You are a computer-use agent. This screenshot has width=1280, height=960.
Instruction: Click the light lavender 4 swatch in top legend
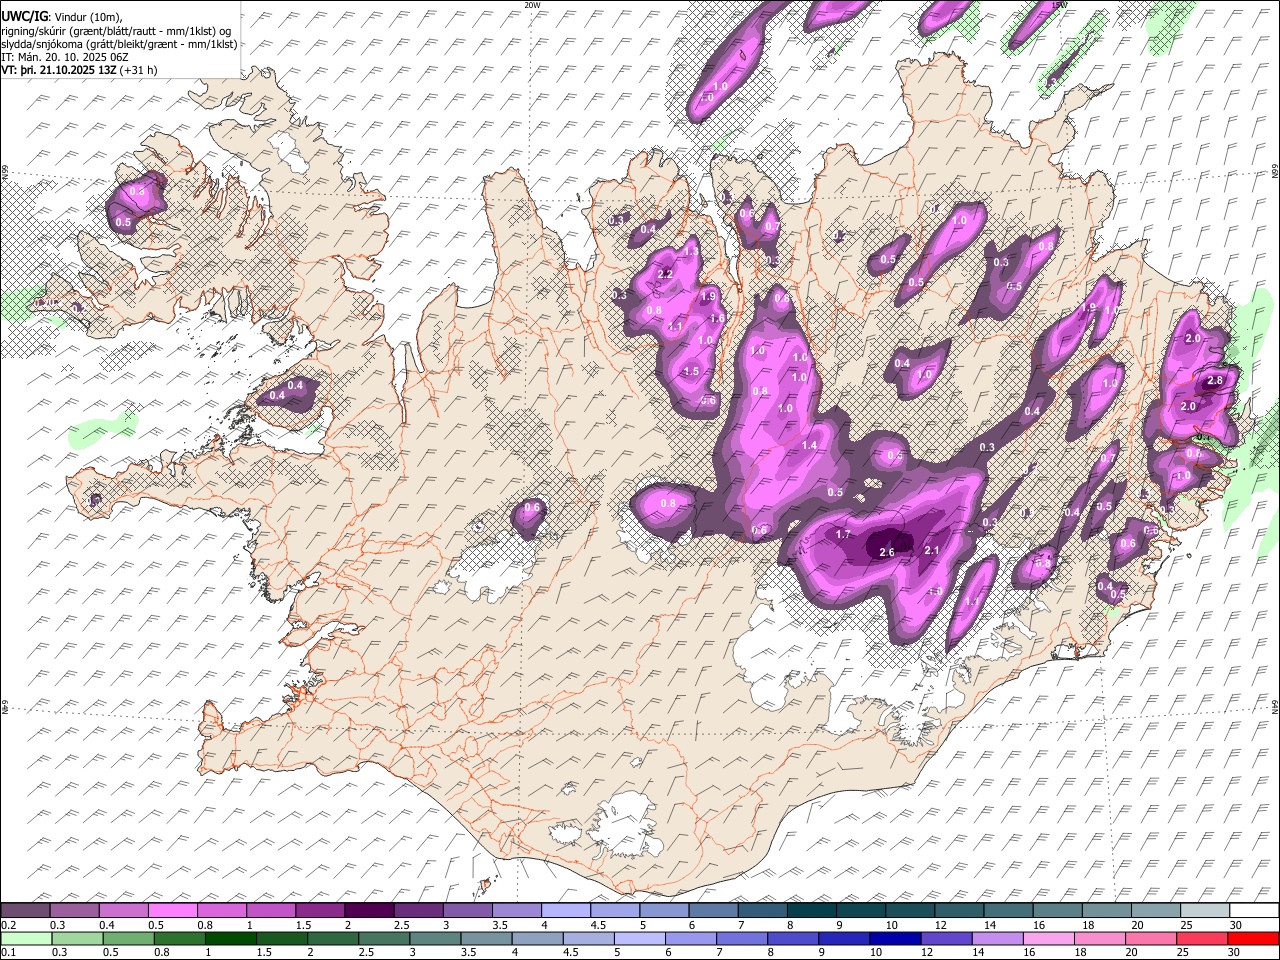click(x=565, y=910)
